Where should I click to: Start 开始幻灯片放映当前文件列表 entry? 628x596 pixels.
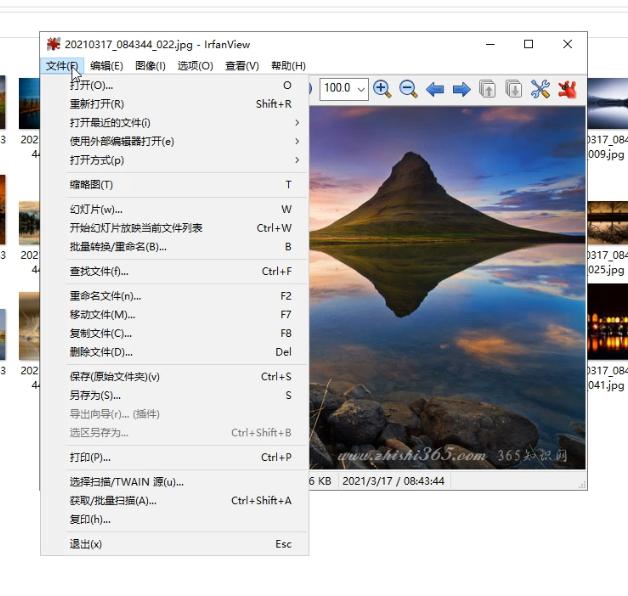pyautogui.click(x=175, y=228)
